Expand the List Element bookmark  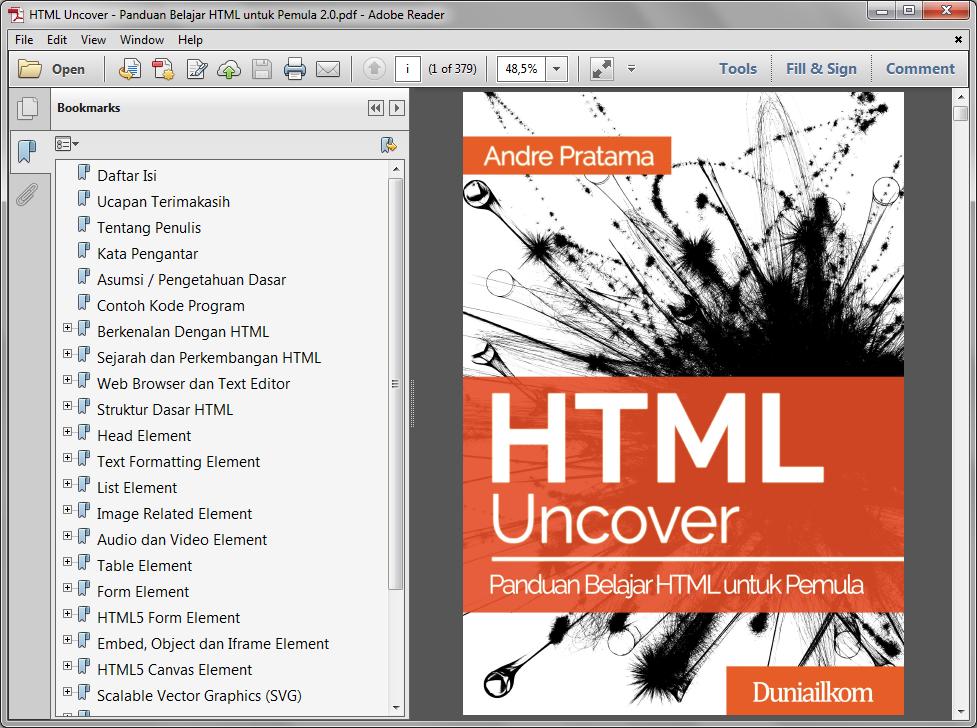click(67, 483)
